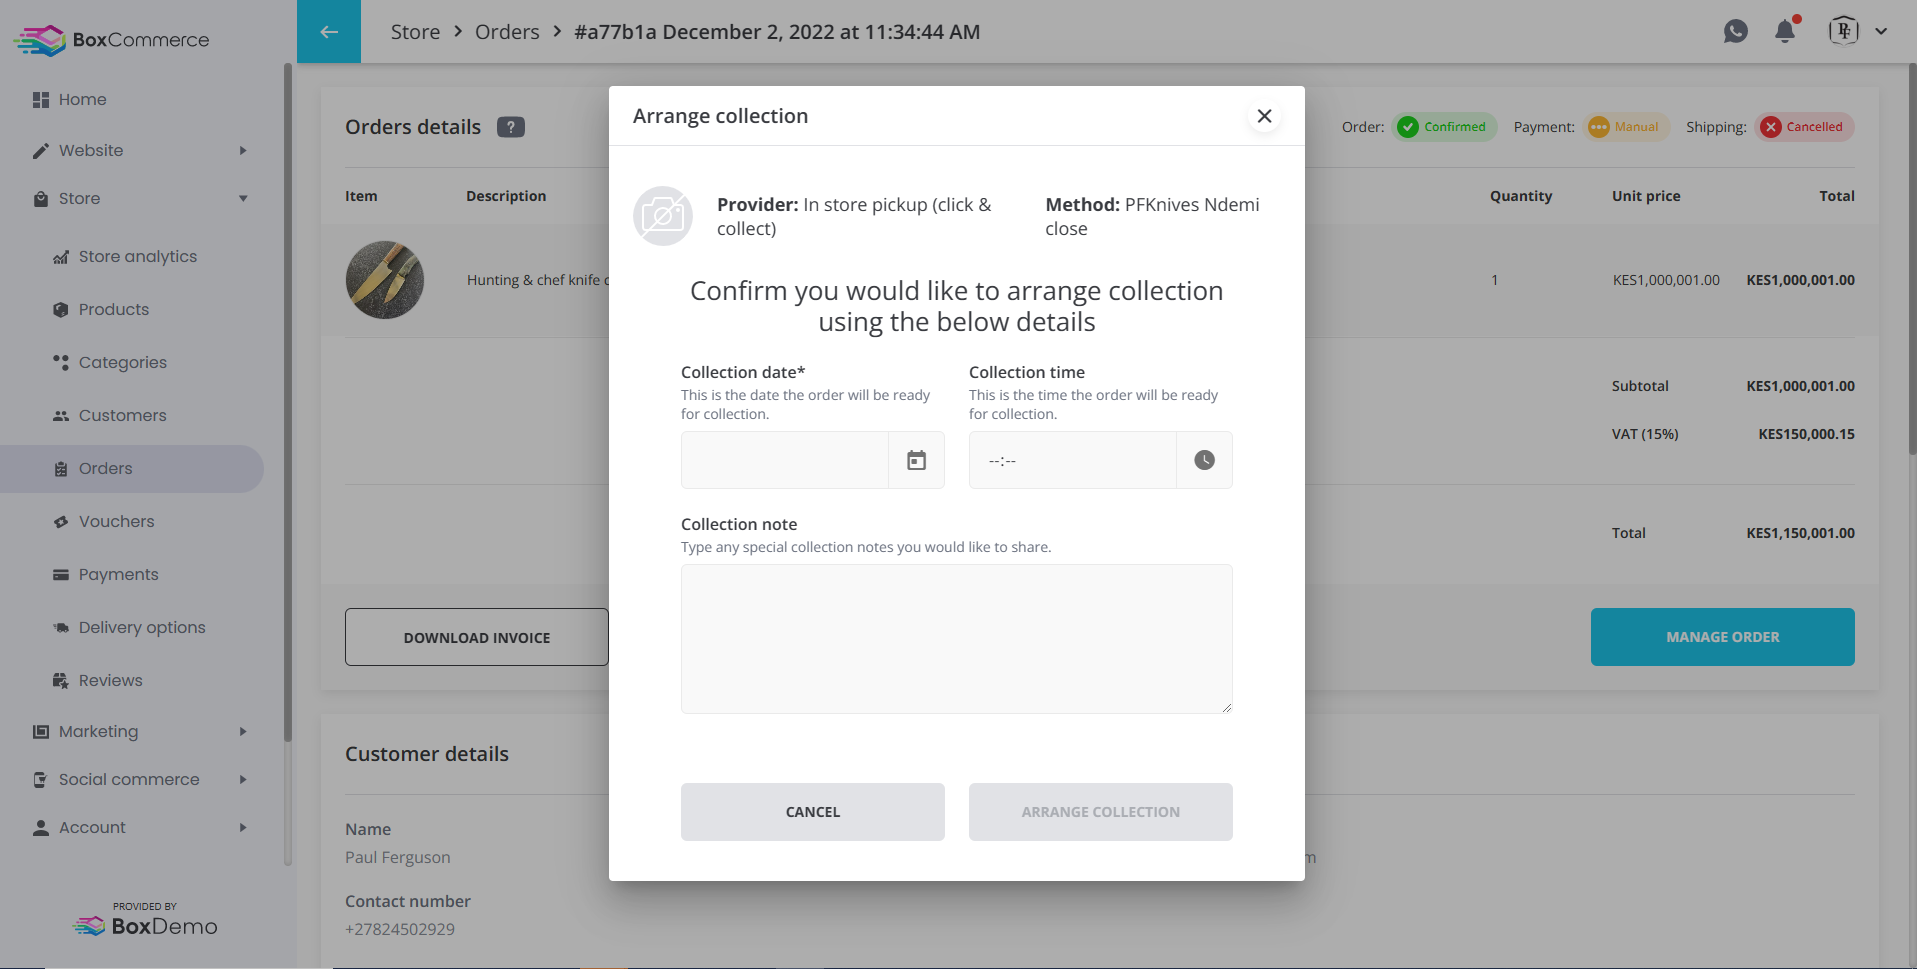This screenshot has width=1917, height=969.
Task: Click the Manual payment status badge
Action: pyautogui.click(x=1625, y=127)
